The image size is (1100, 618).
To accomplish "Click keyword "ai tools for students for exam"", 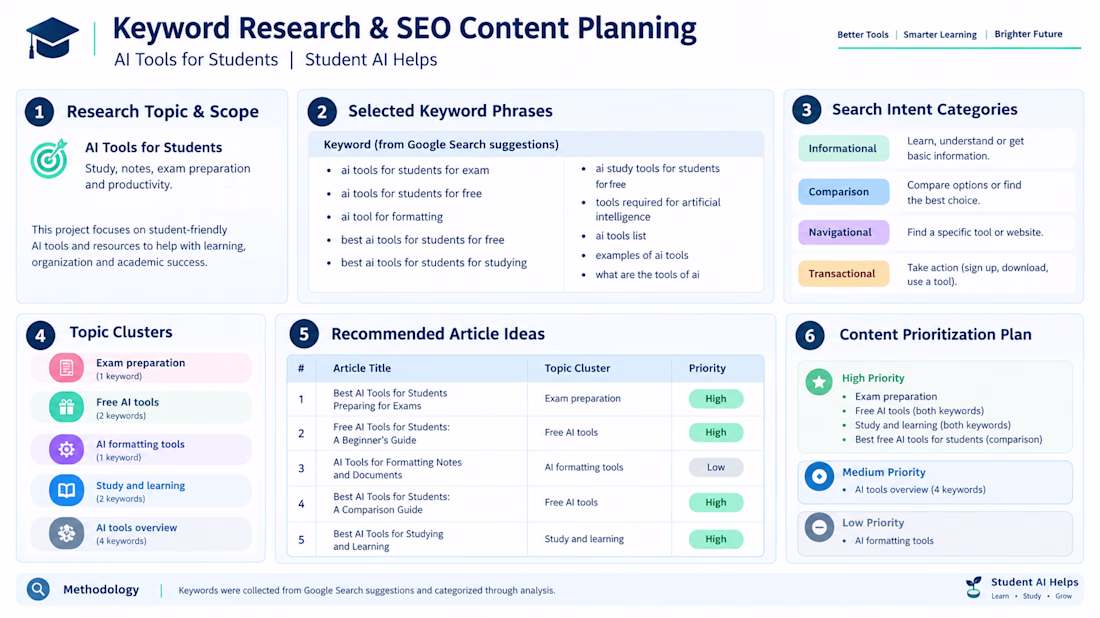I will 415,170.
